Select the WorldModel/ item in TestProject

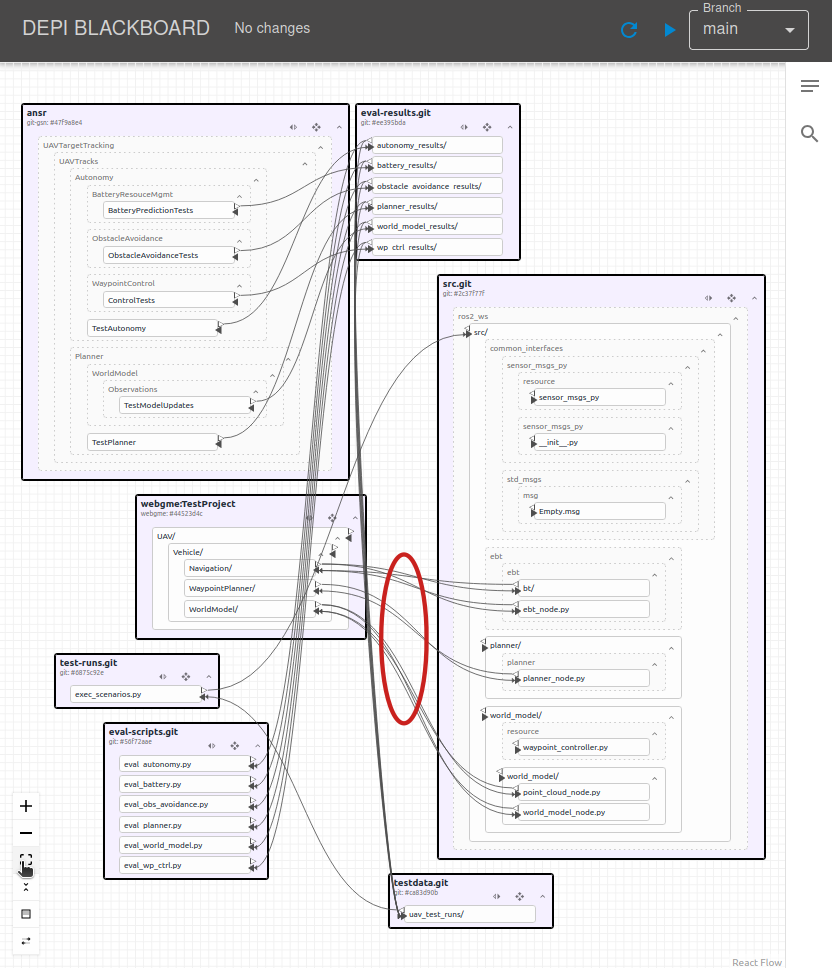[x=252, y=609]
